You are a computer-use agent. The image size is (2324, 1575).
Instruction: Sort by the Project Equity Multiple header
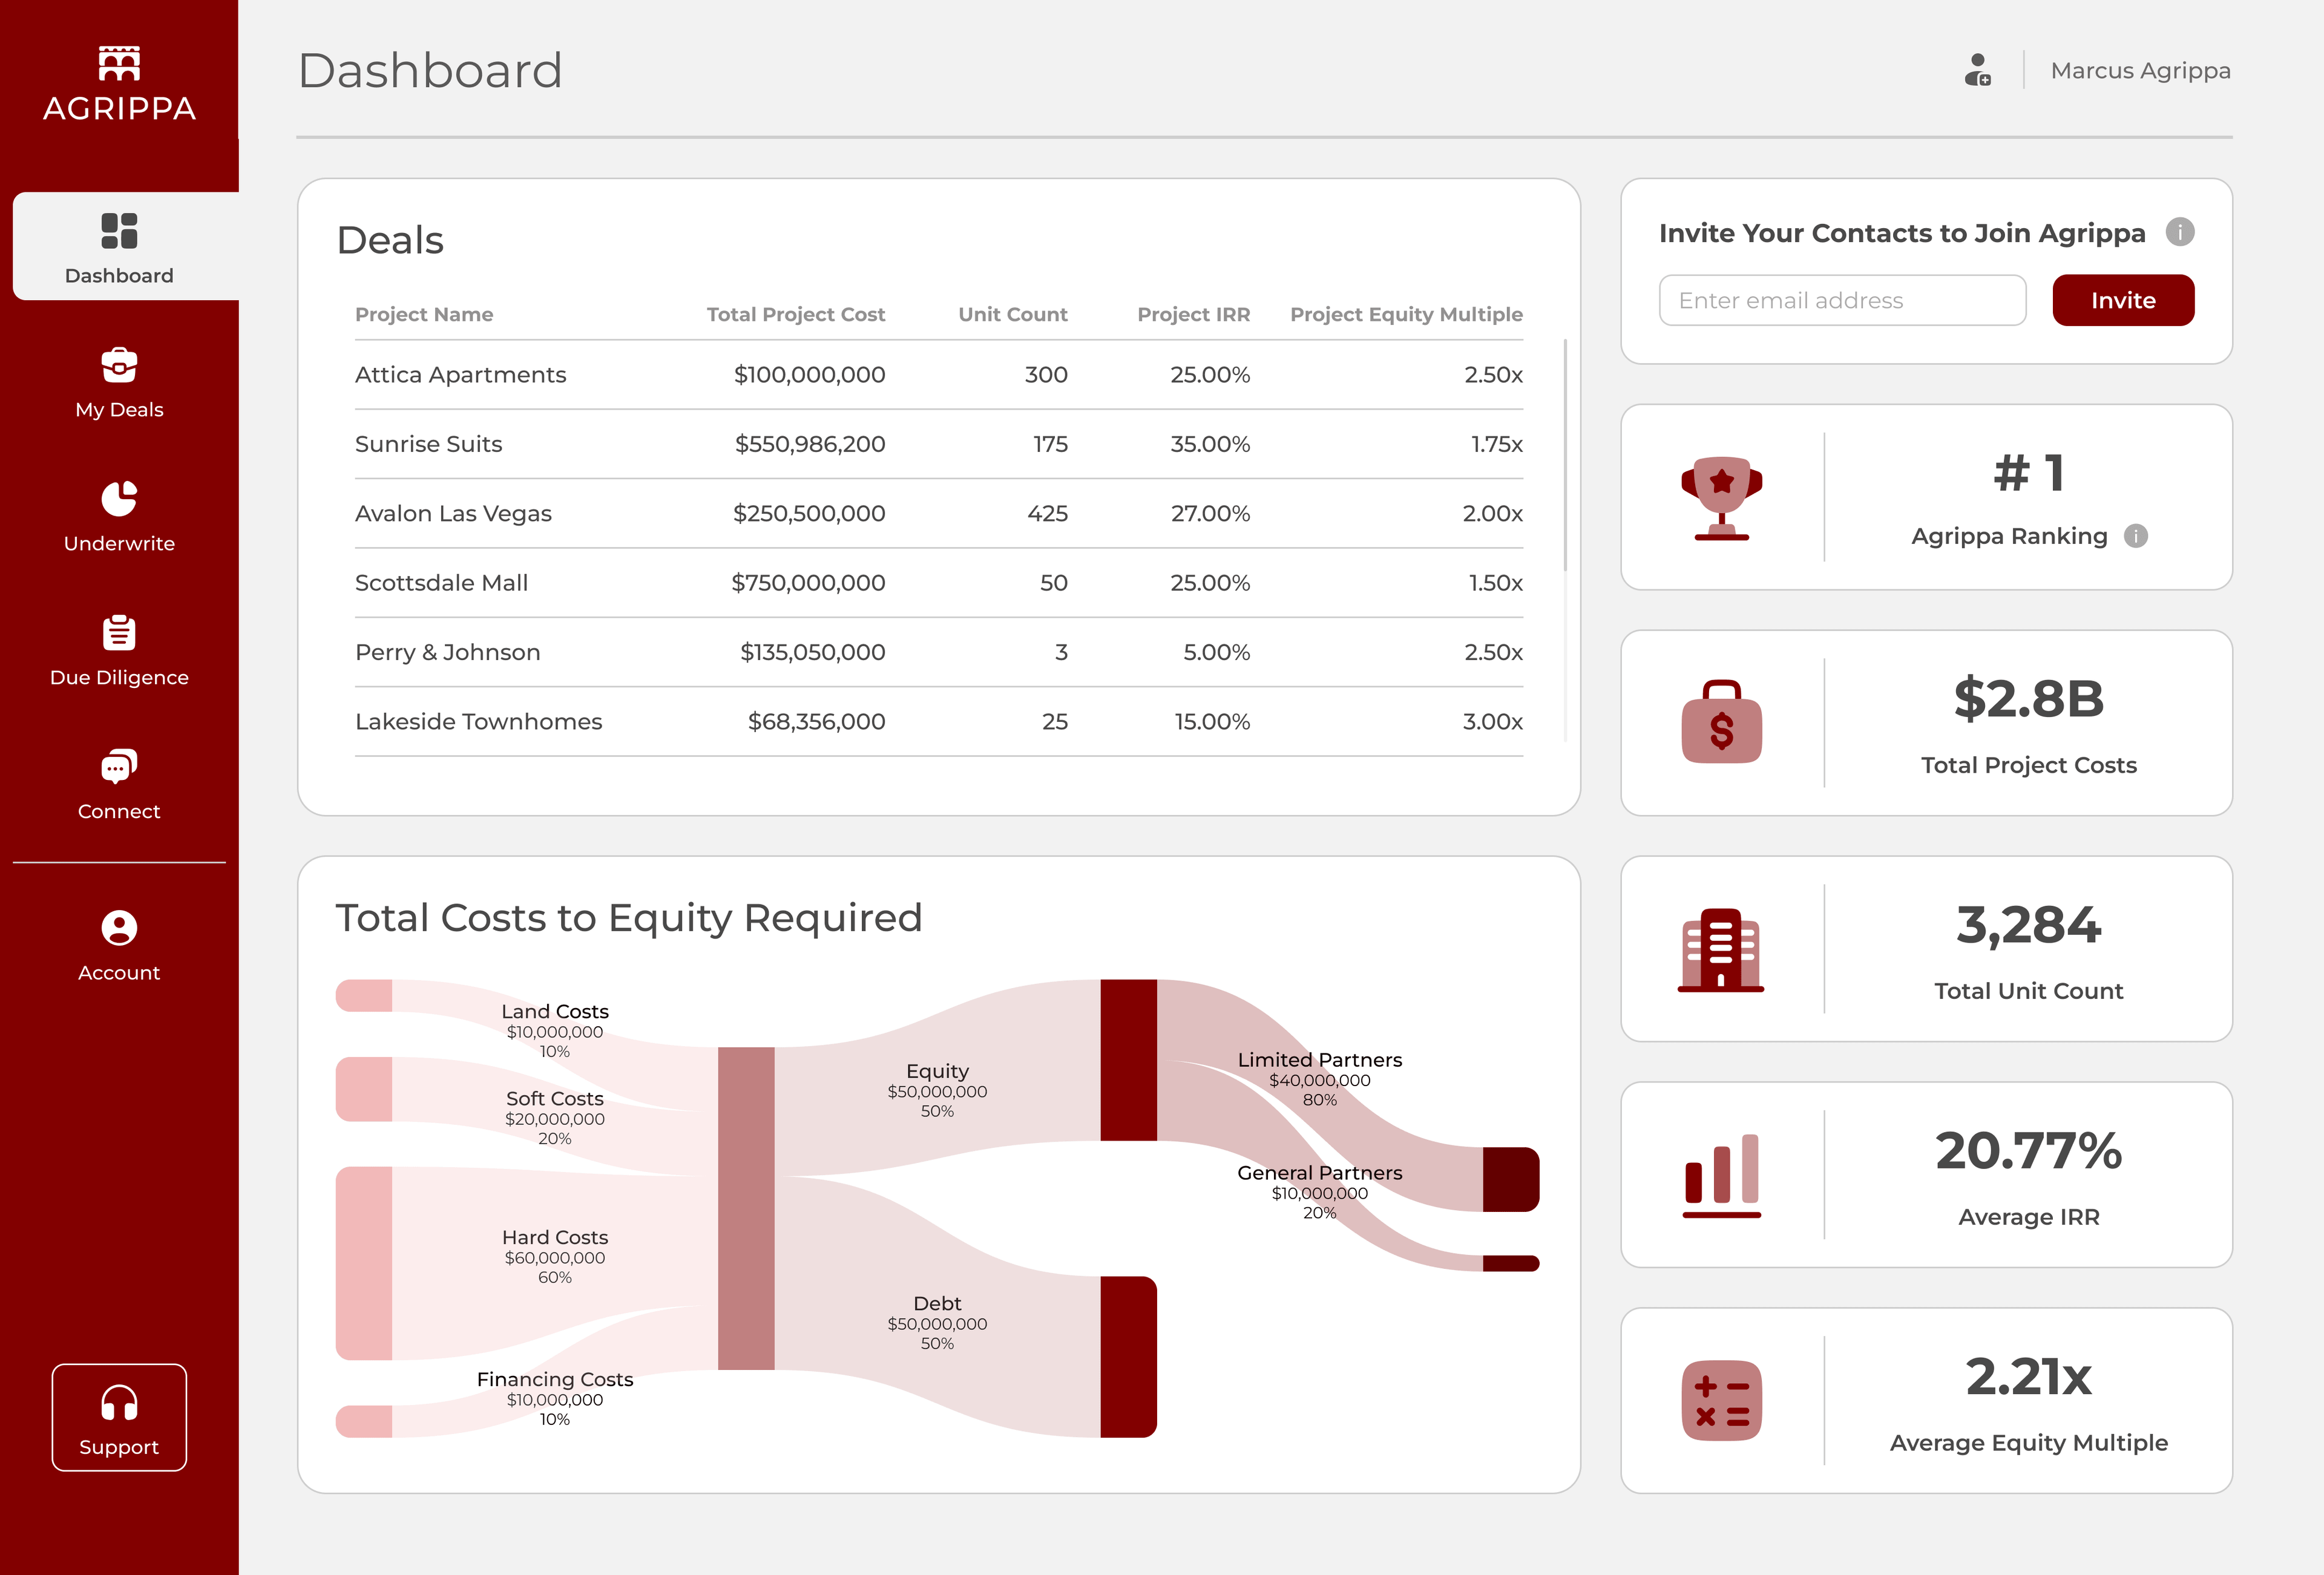(x=1406, y=314)
